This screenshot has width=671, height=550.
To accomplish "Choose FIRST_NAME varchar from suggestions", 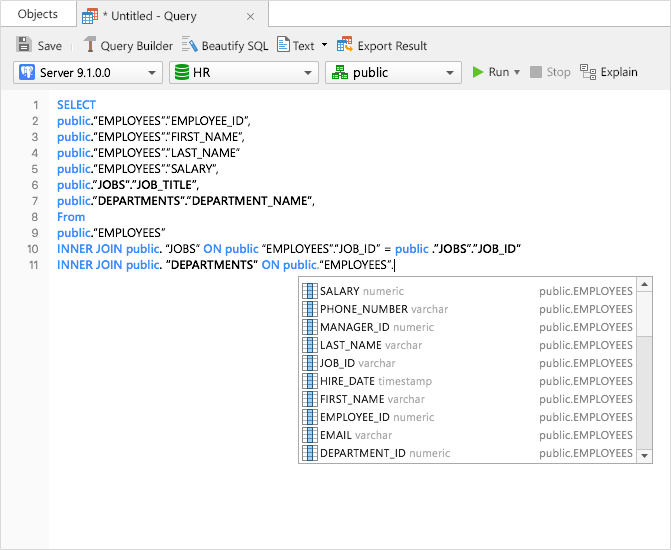I will [x=467, y=399].
